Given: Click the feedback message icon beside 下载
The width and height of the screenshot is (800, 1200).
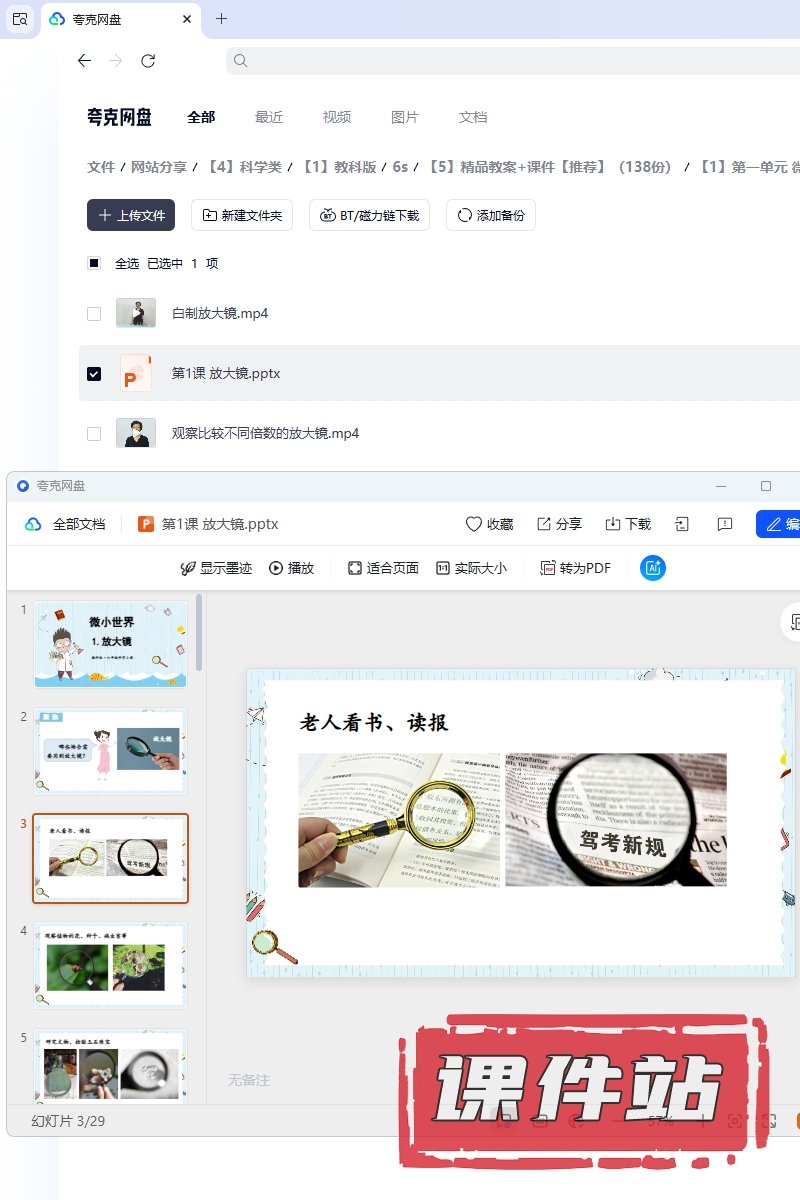Looking at the screenshot, I should coord(726,524).
